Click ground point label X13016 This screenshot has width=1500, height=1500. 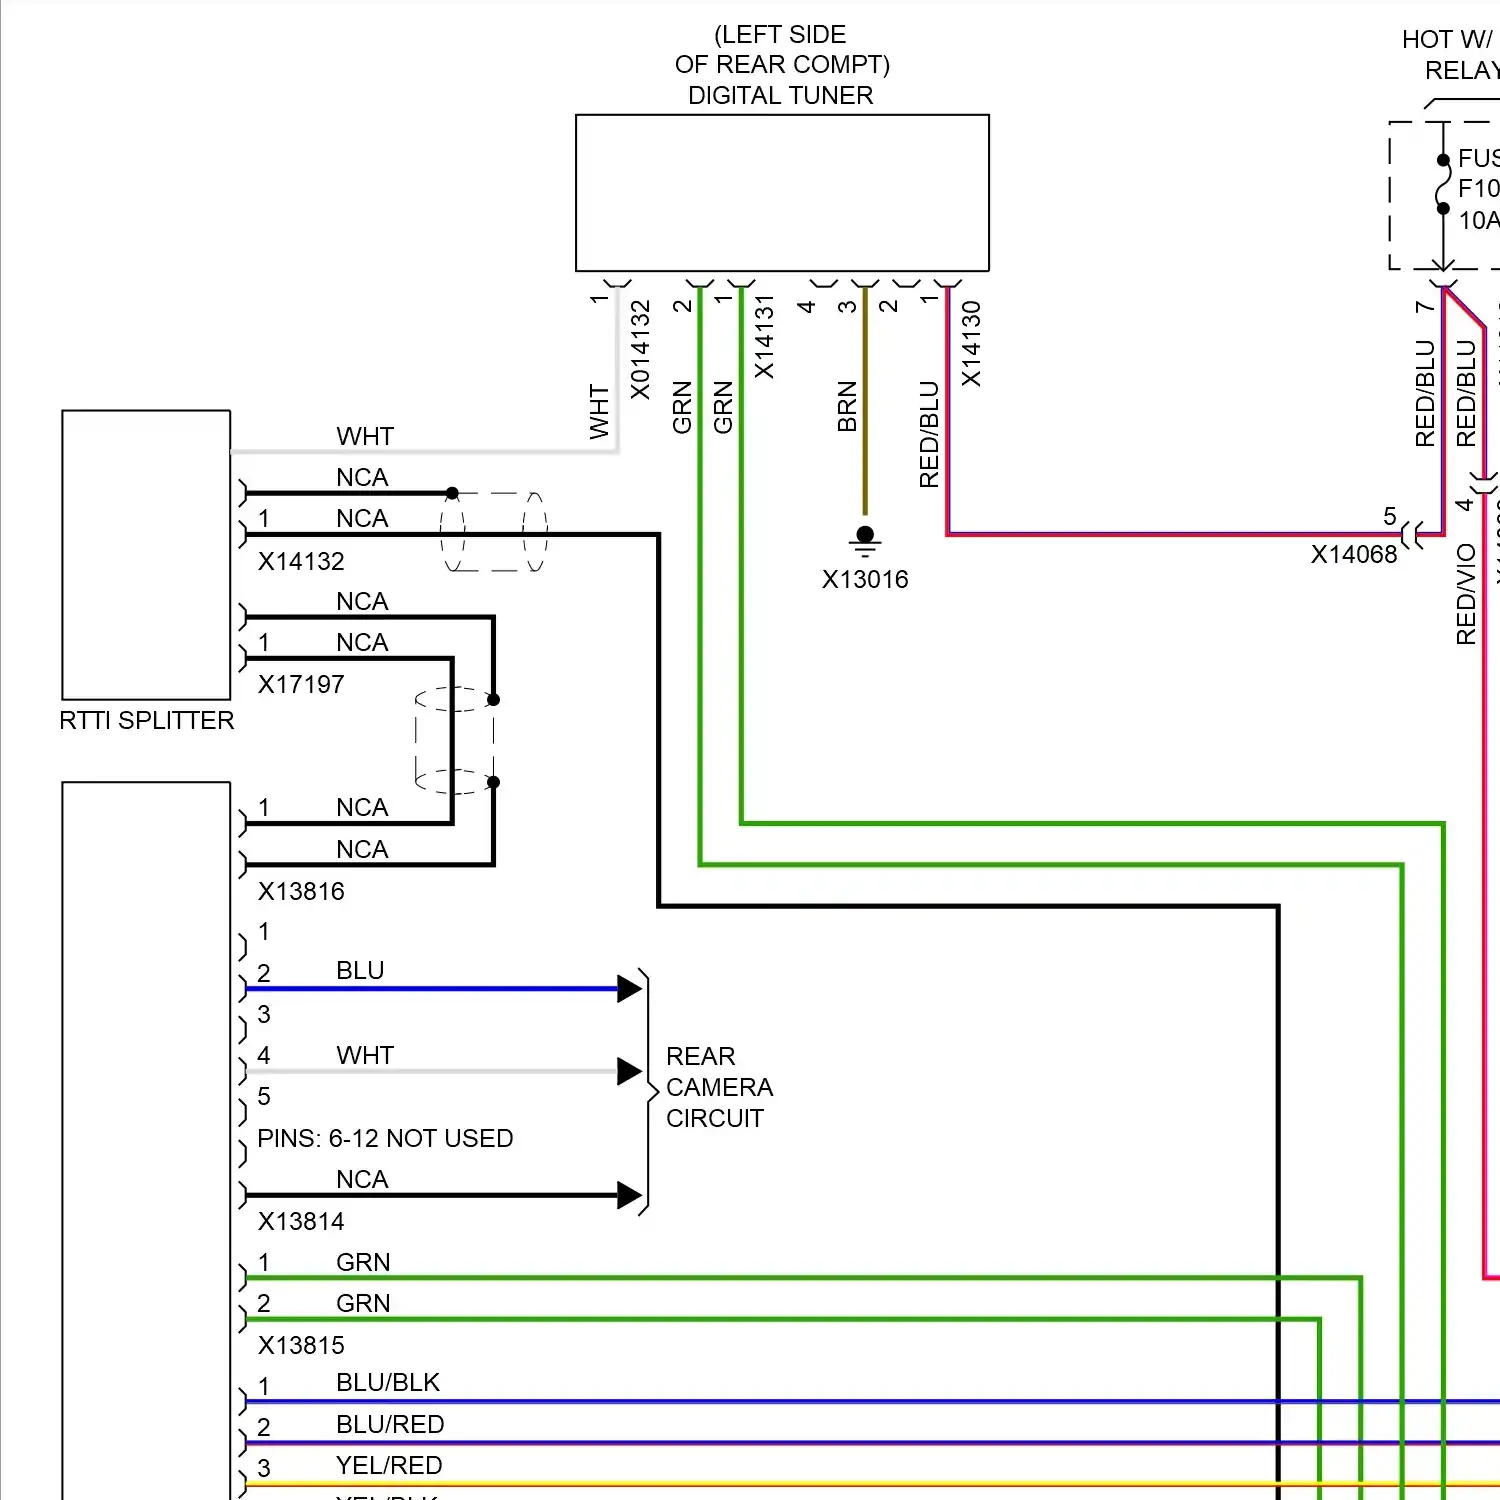tap(865, 579)
